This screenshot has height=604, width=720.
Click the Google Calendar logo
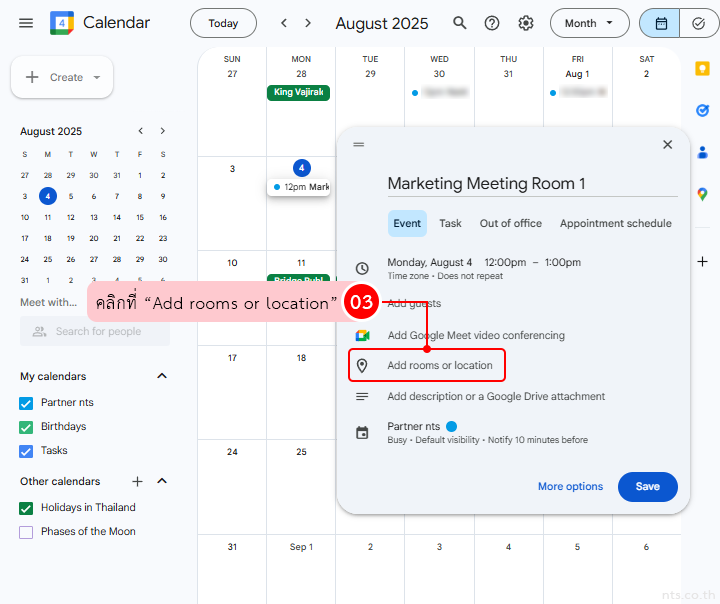point(62,23)
